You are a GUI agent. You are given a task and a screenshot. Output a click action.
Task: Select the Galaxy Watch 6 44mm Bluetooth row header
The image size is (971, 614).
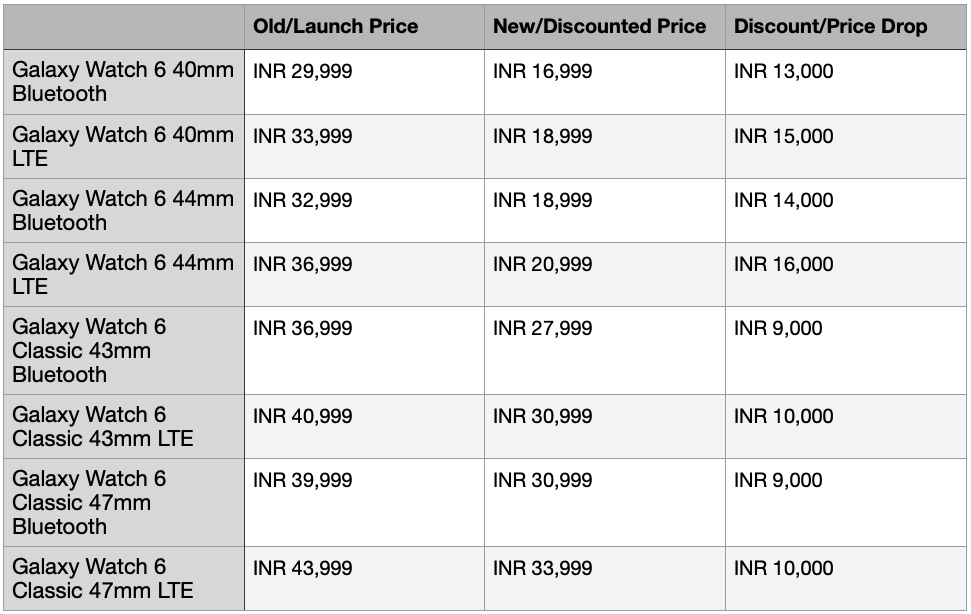coord(123,210)
